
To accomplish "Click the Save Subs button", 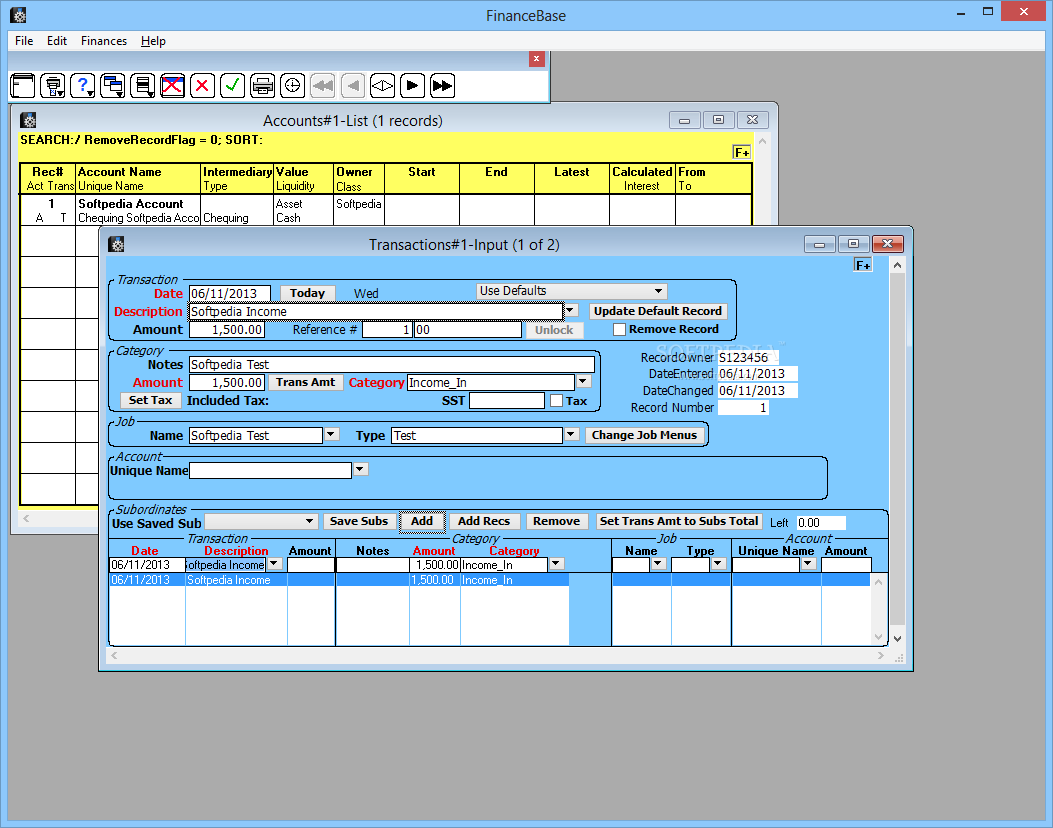I will pyautogui.click(x=359, y=521).
